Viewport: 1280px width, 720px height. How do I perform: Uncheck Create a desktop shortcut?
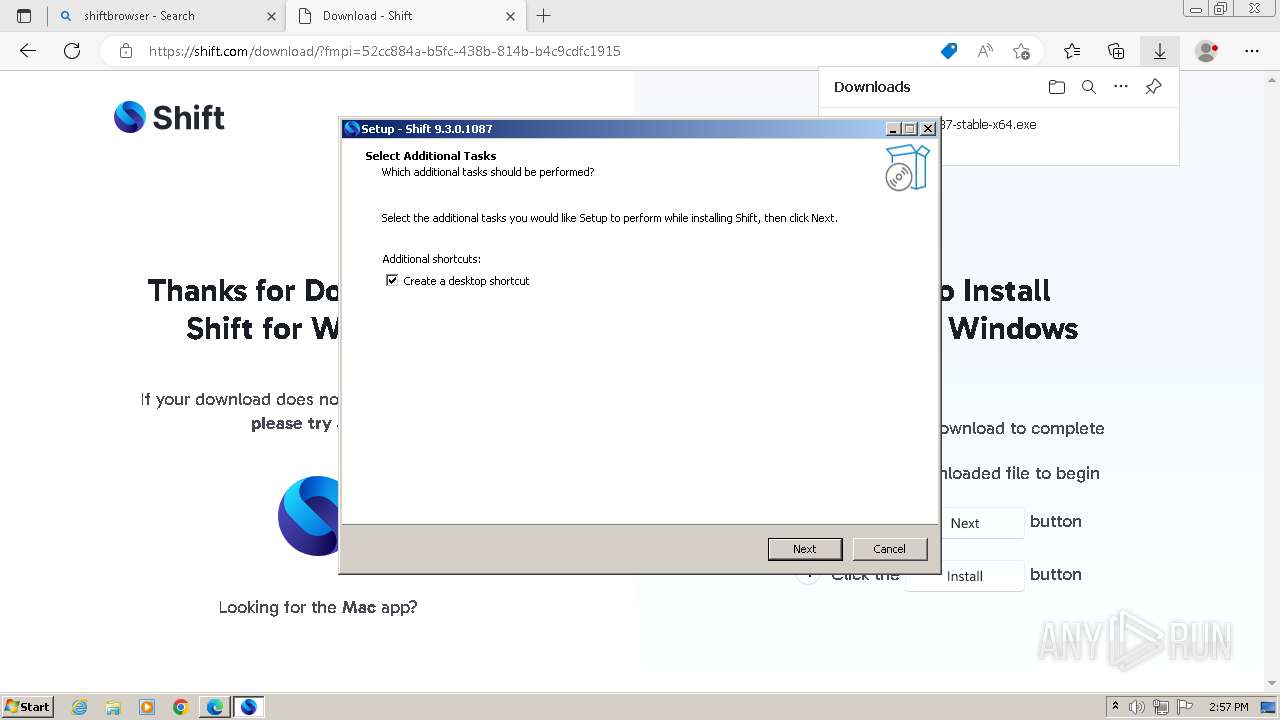click(392, 281)
